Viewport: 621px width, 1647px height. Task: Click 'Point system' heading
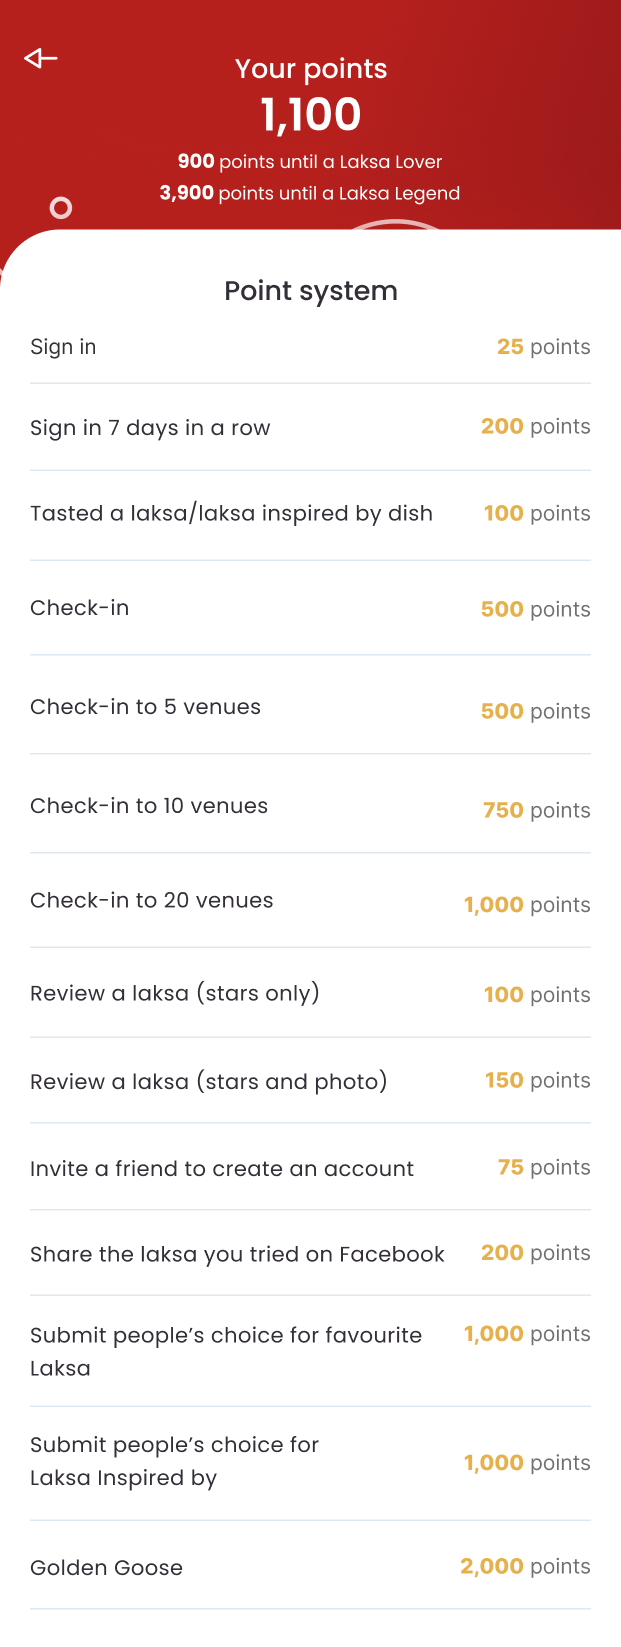[x=311, y=291]
